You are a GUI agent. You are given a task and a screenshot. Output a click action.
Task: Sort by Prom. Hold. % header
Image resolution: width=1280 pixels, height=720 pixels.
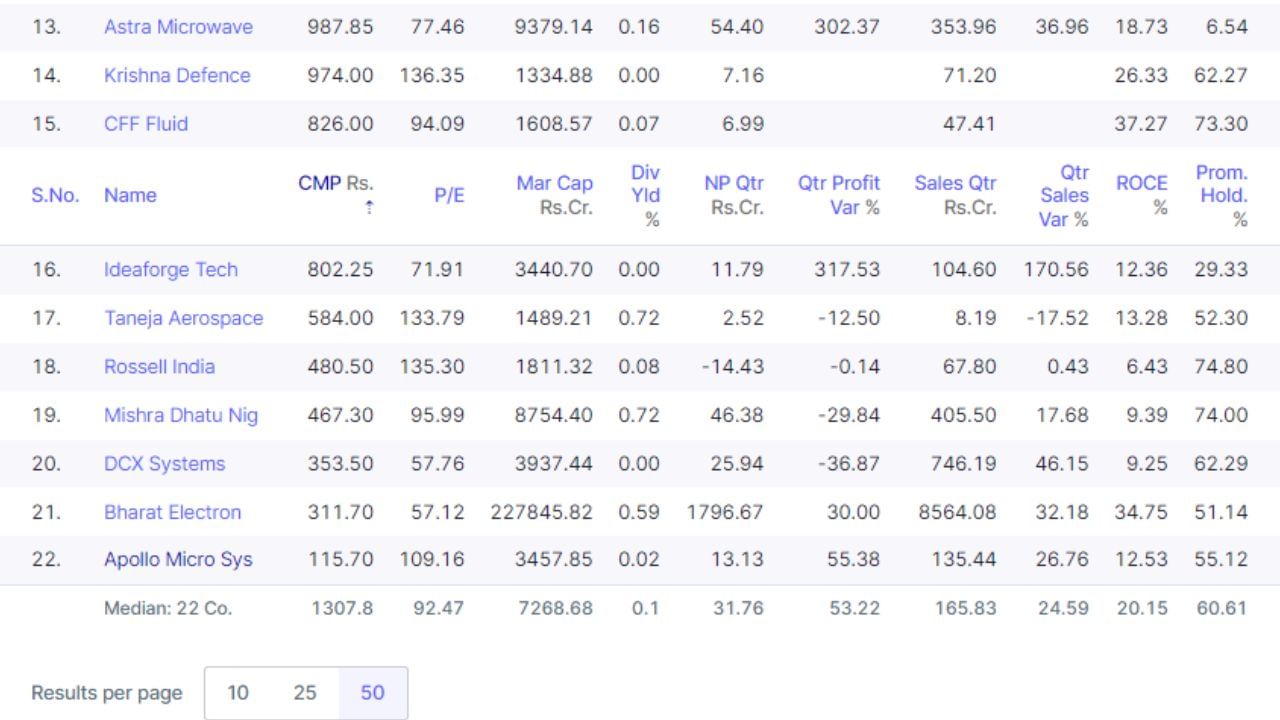1222,195
